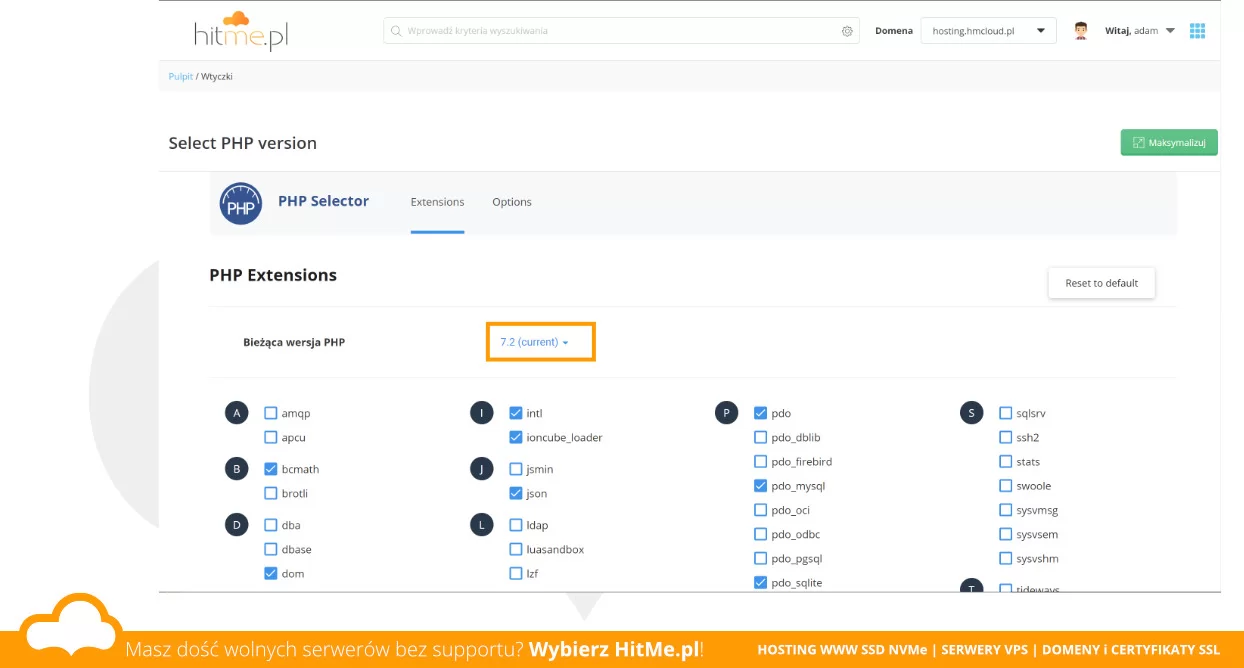
Task: Uncheck the pdo extension
Action: 761,413
